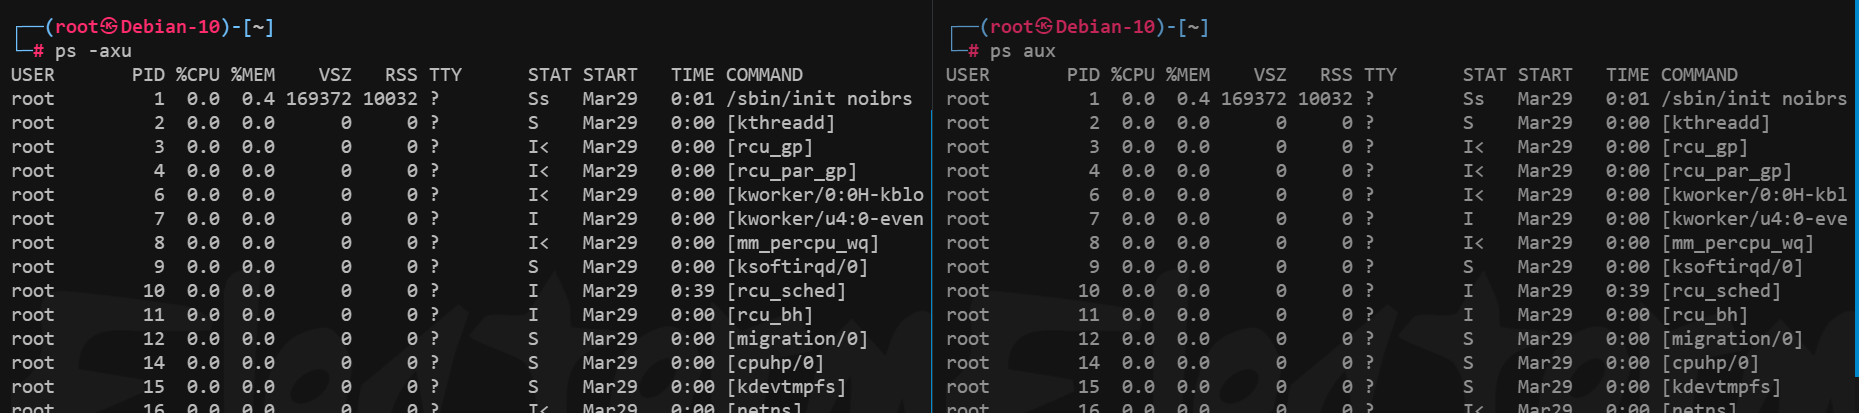Select the [kthreadd] process in the ps aux pane
Image resolution: width=1859 pixels, height=413 pixels.
click(x=1715, y=123)
